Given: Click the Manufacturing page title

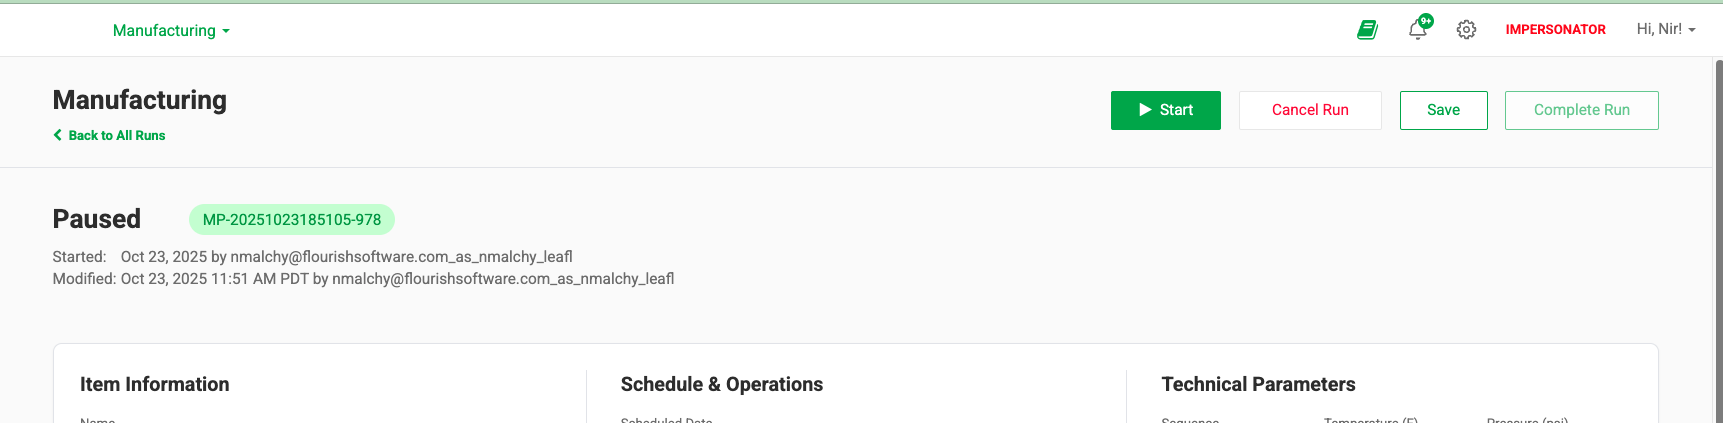Looking at the screenshot, I should [x=140, y=100].
